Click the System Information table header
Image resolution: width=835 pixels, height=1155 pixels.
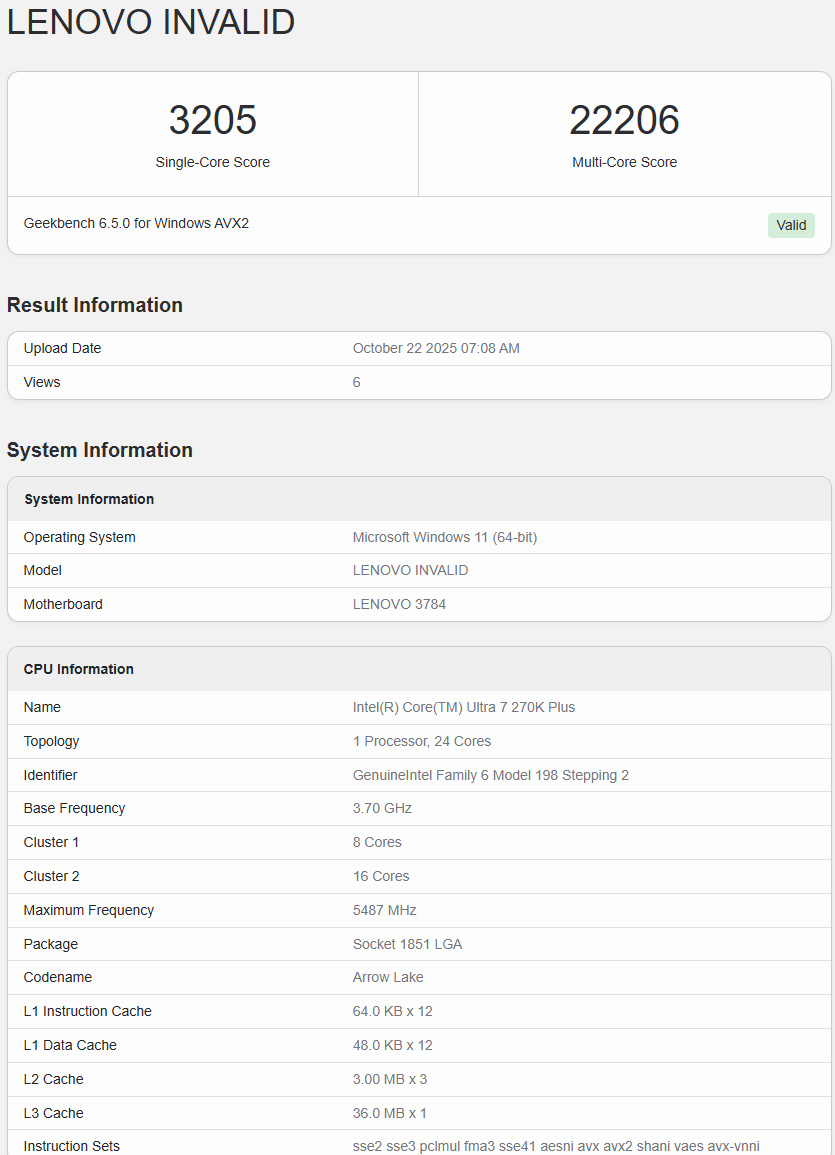[89, 499]
